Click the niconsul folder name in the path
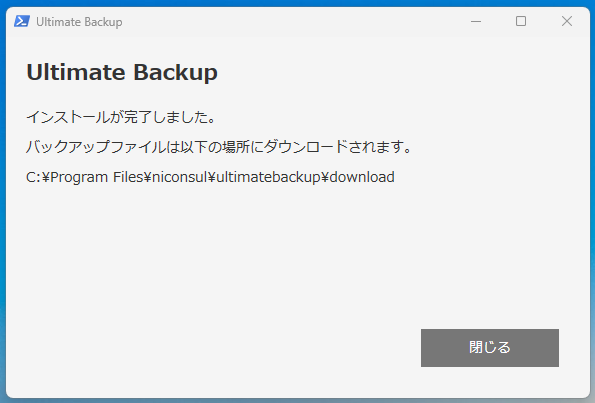Screen dimensions: 595x403 (x=179, y=177)
